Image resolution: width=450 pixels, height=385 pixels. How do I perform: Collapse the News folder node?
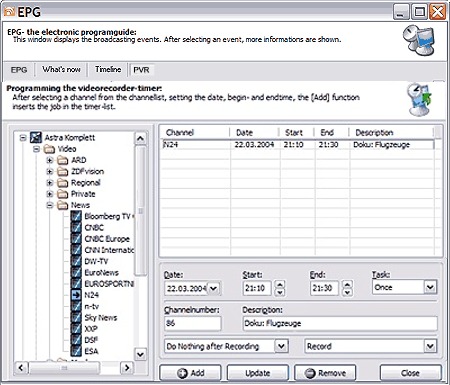coord(50,205)
